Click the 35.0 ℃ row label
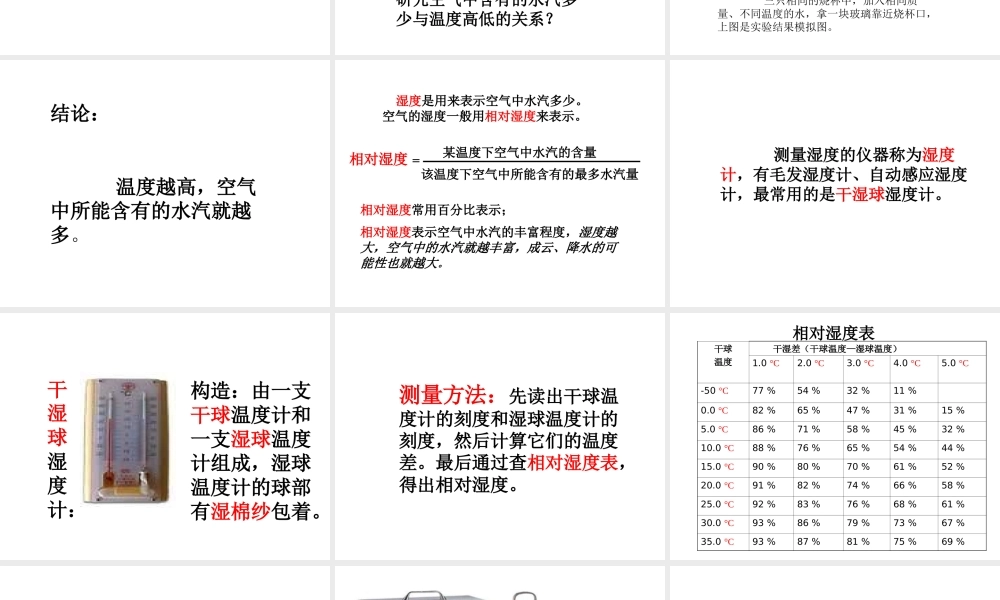 tap(717, 541)
